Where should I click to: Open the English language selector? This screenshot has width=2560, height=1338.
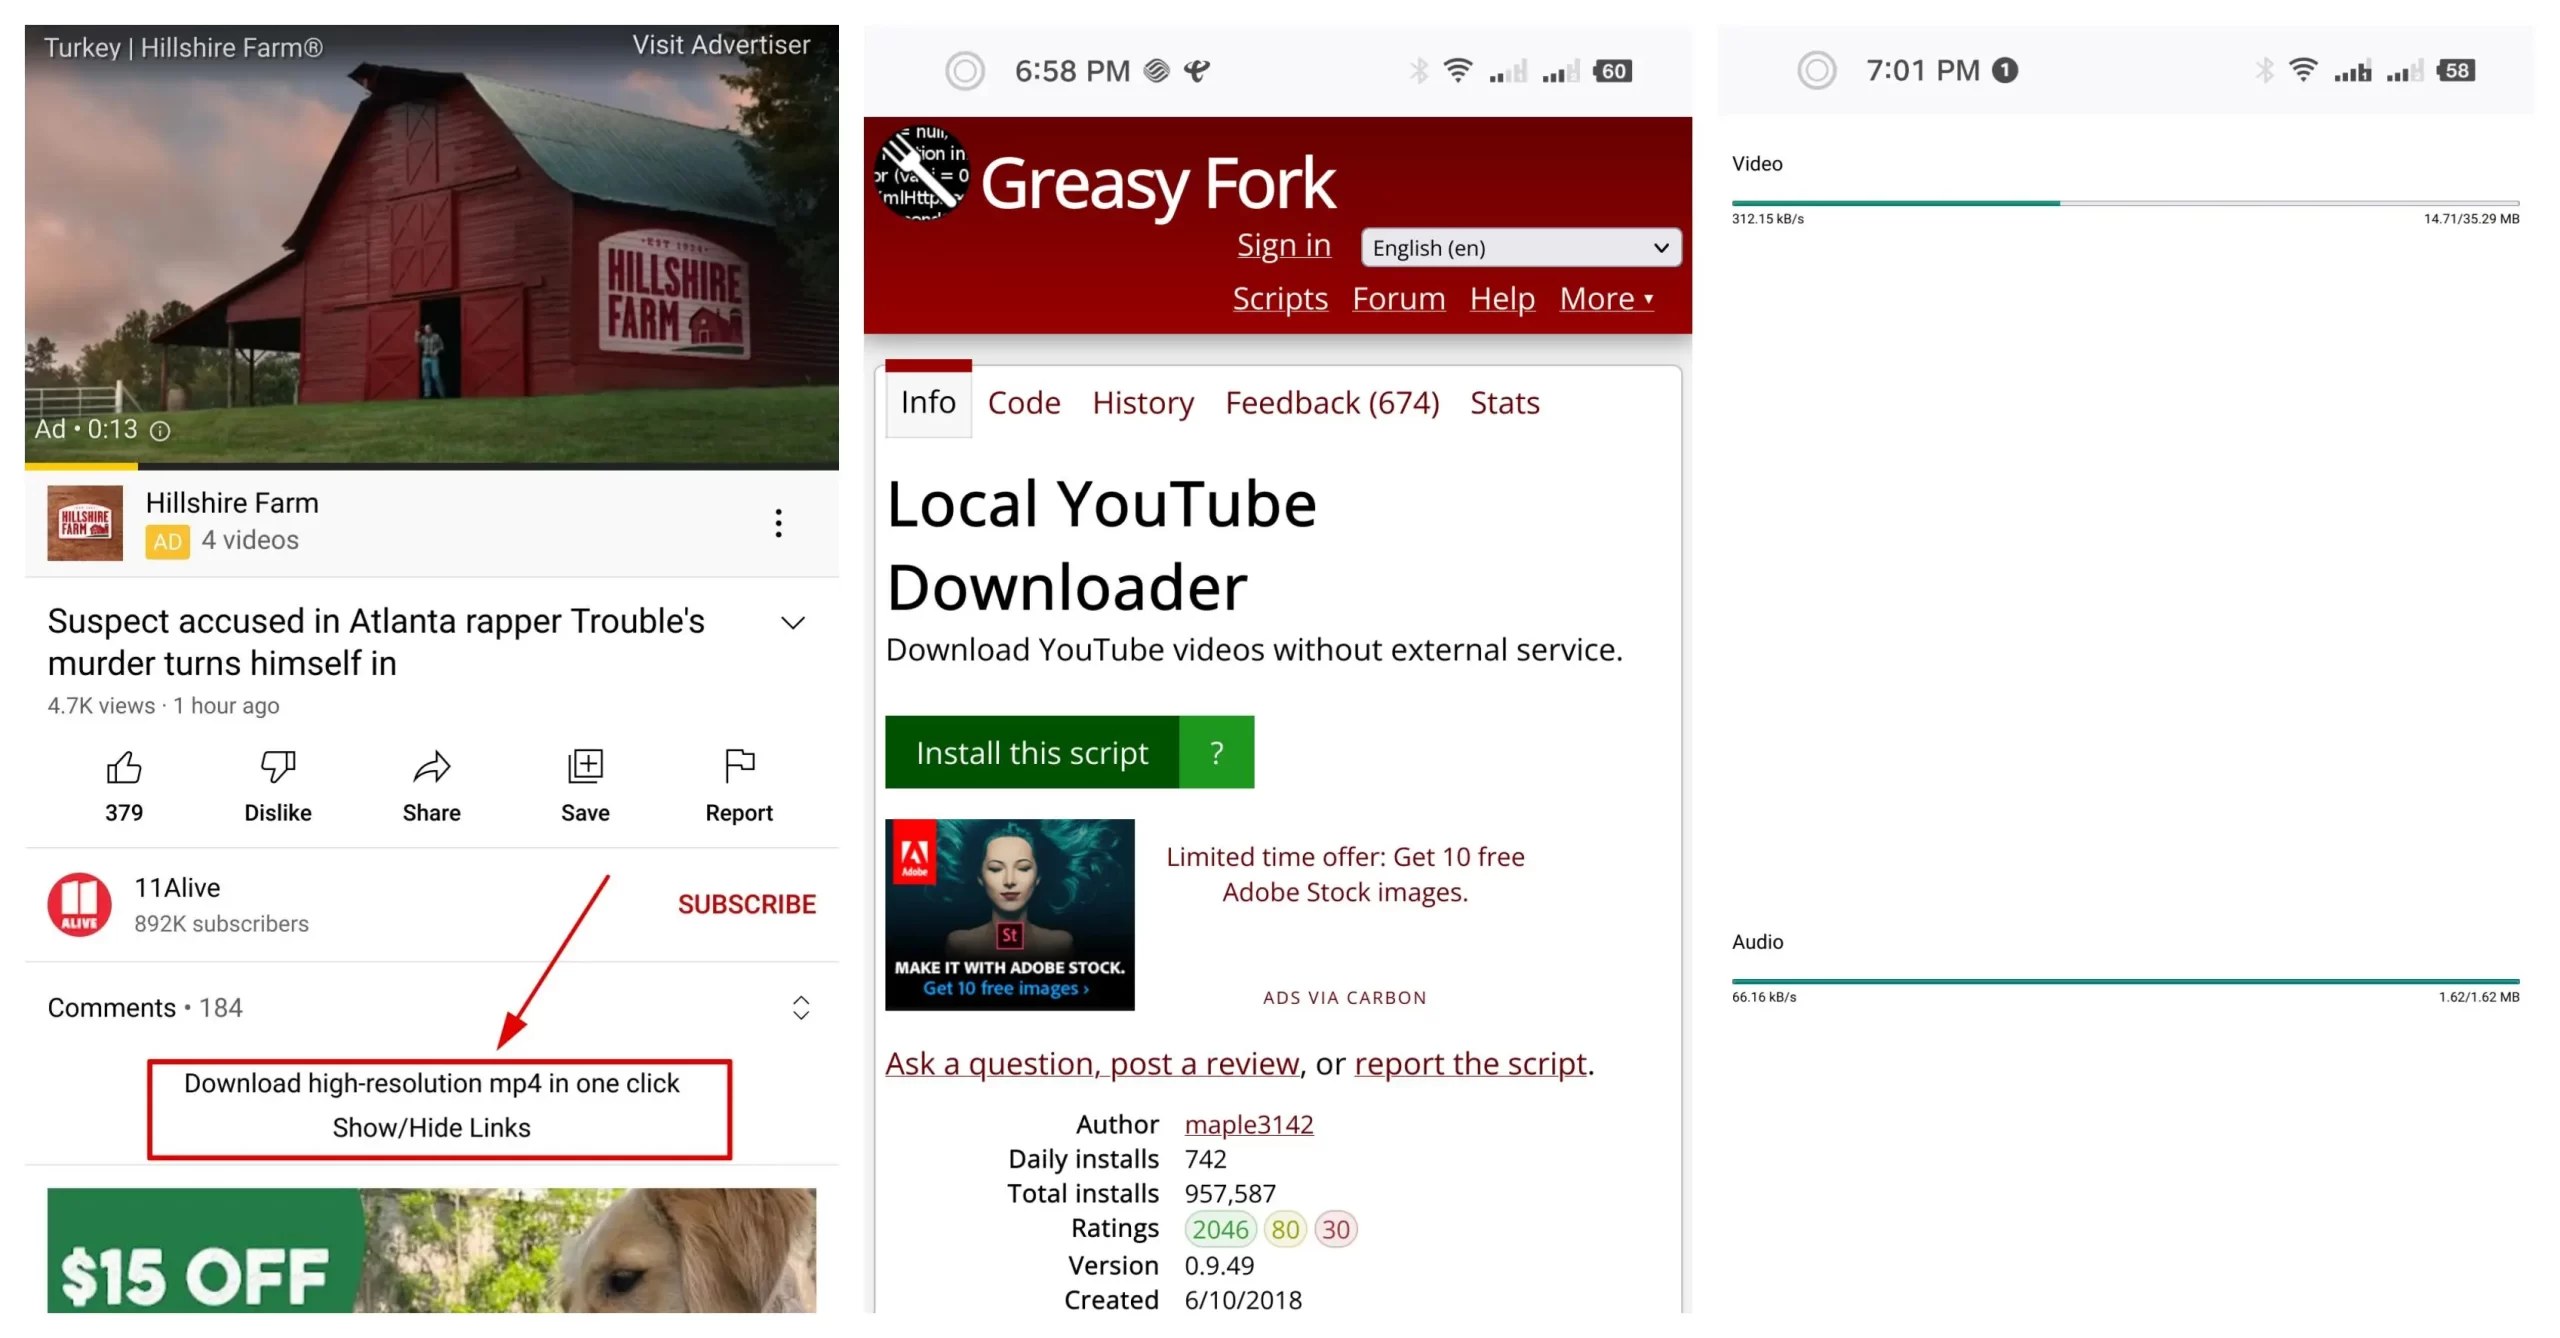point(1519,247)
